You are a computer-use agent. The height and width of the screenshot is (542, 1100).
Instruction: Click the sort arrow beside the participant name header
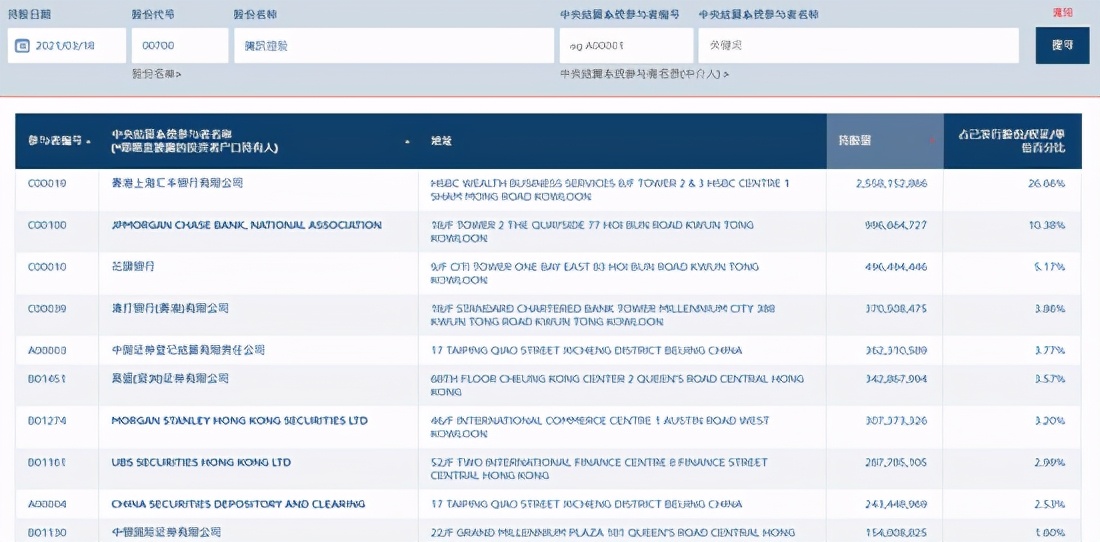407,141
